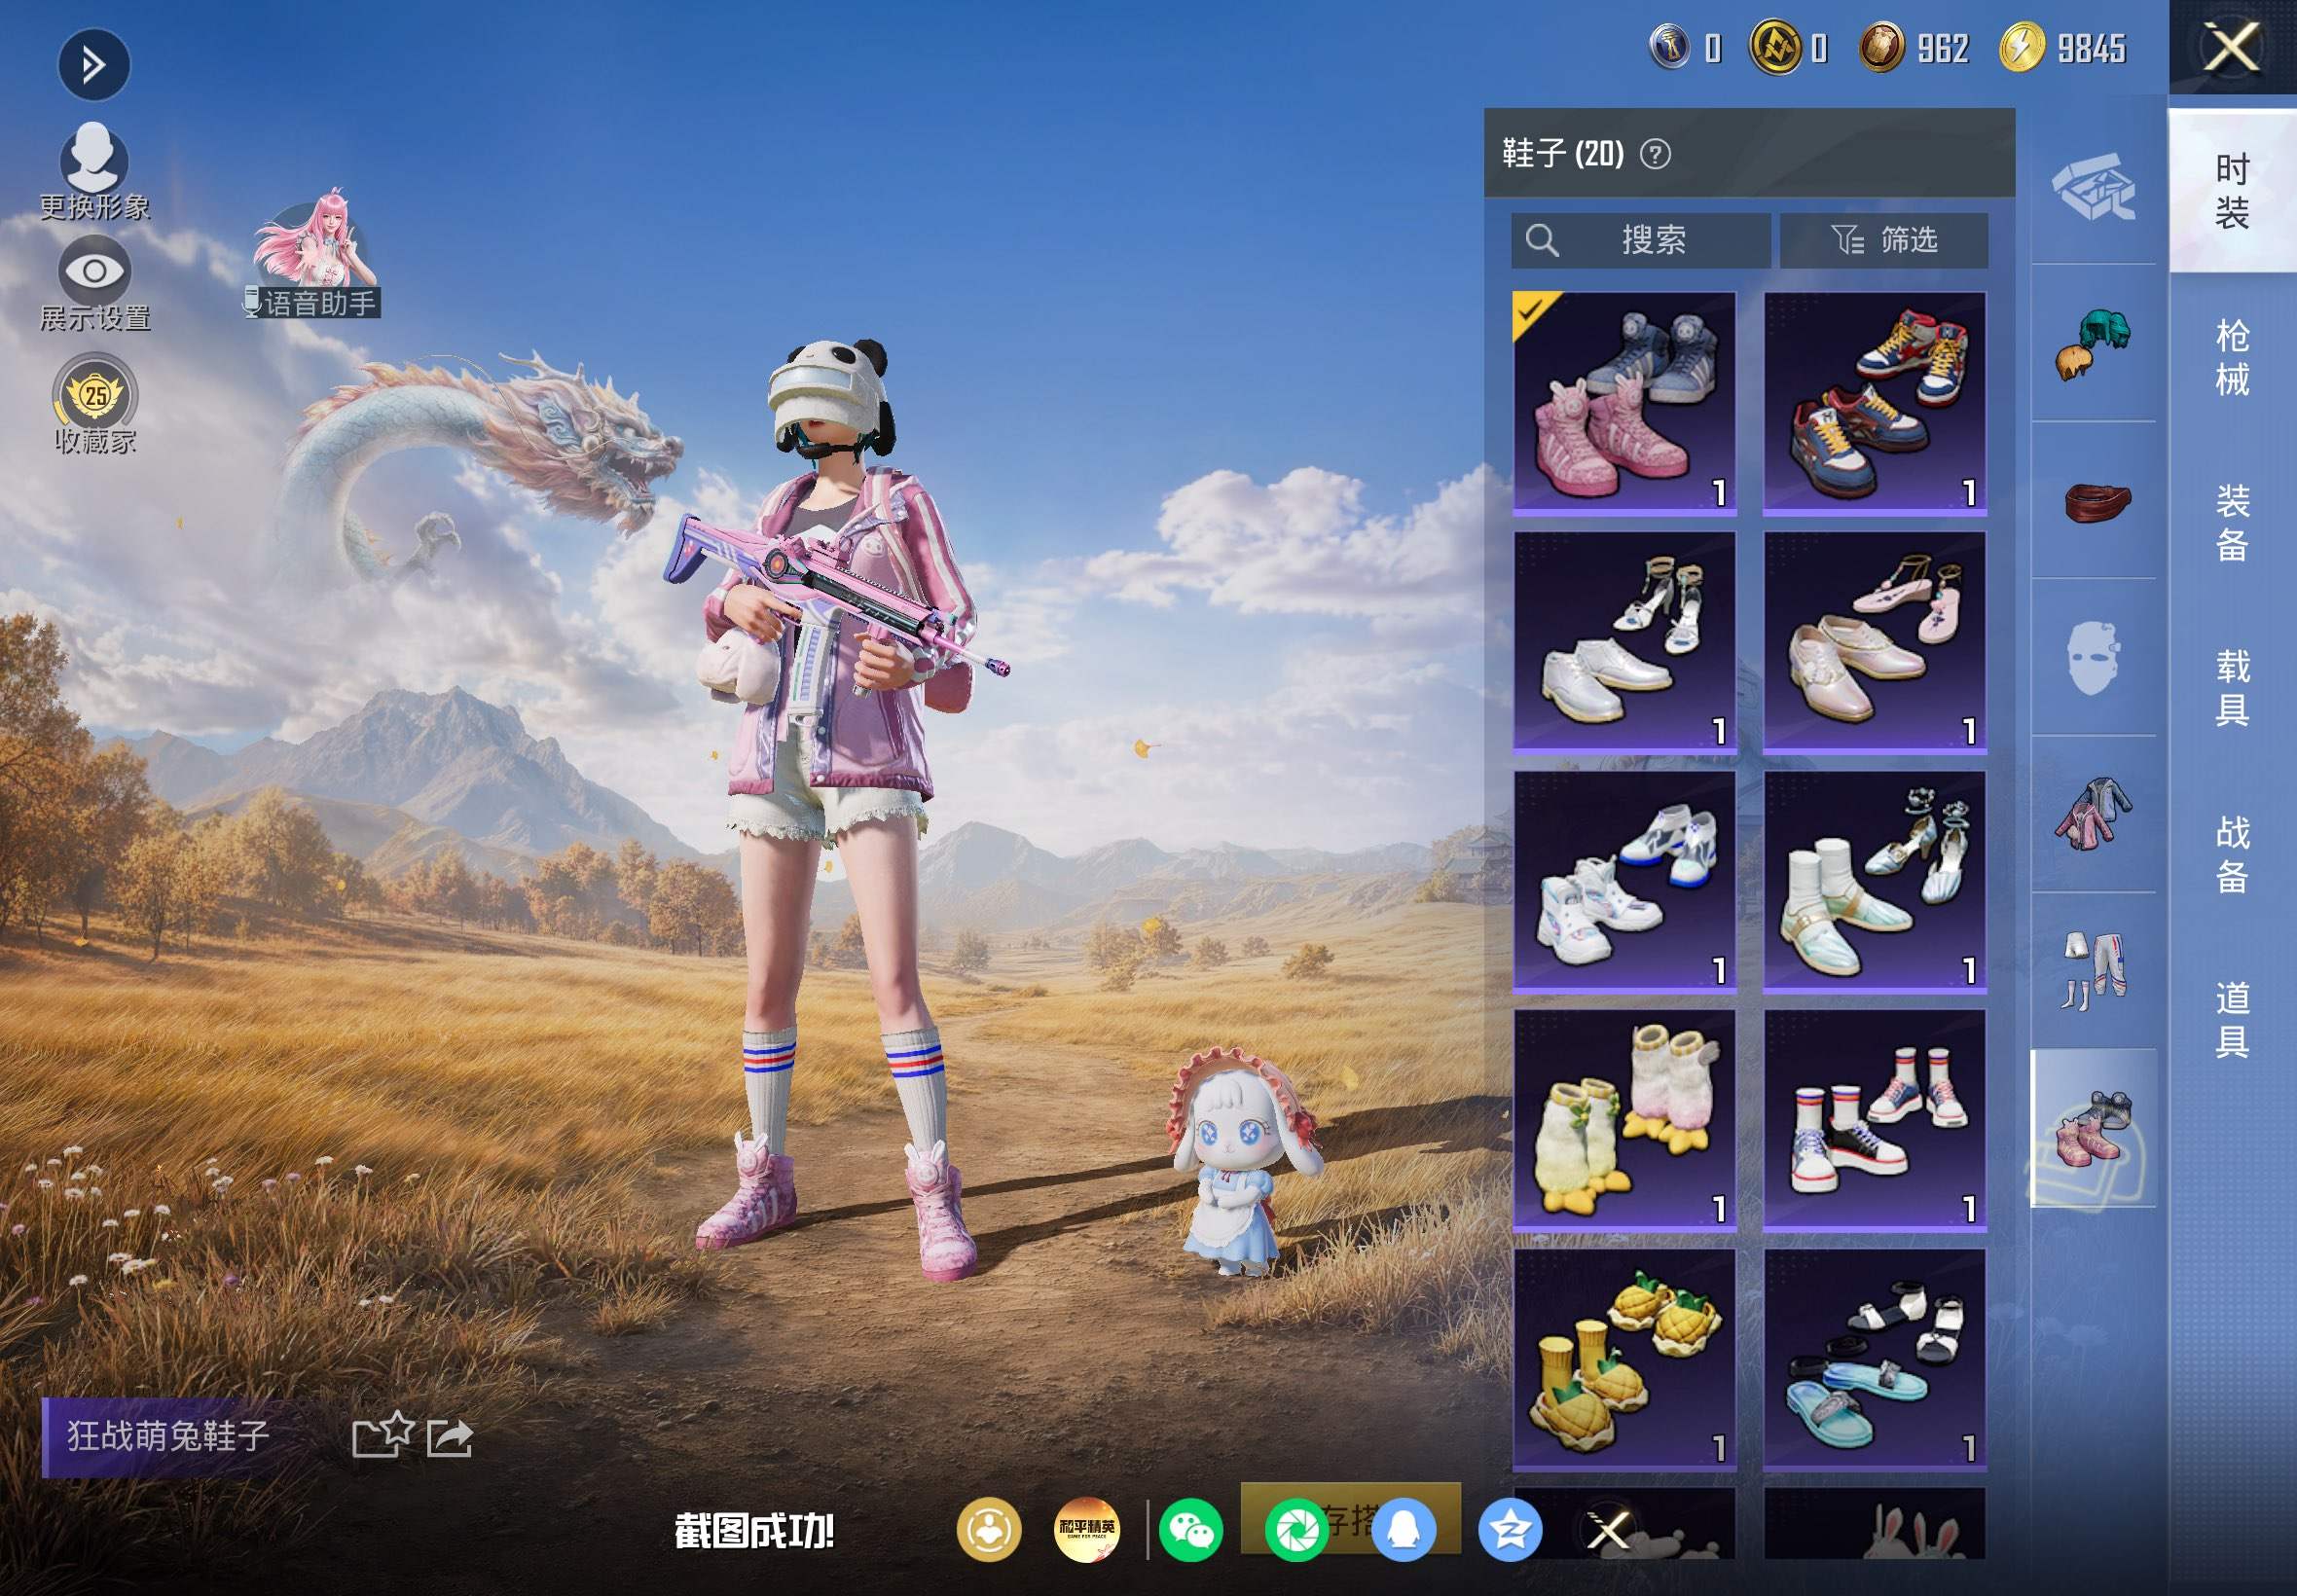The image size is (2297, 1596).
Task: Click the gold M coin currency icon
Action: [1775, 47]
